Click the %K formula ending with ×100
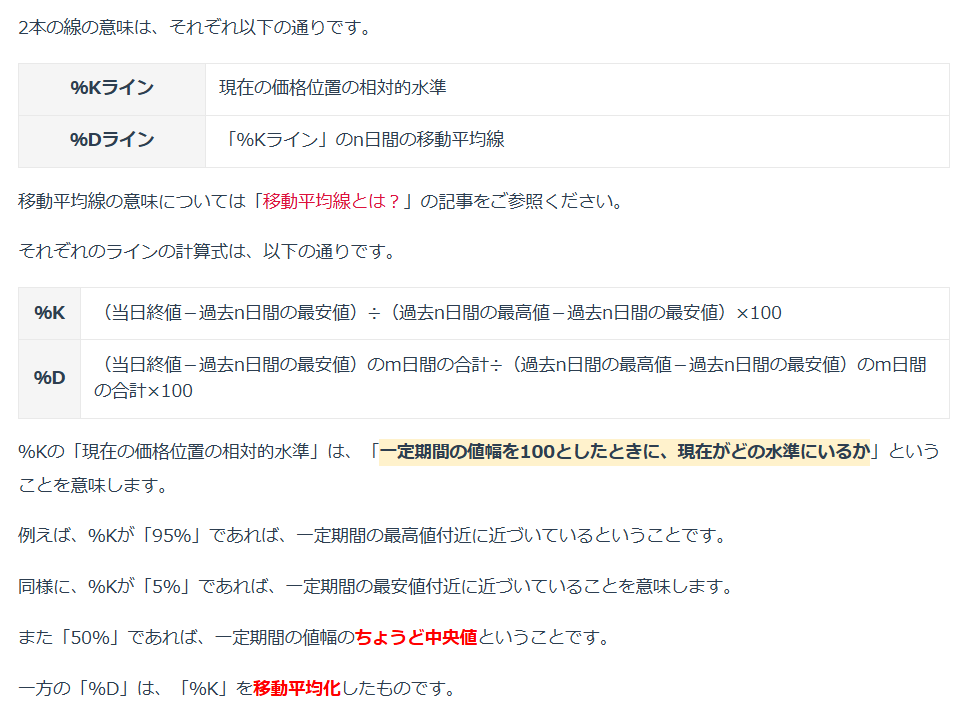 [440, 313]
